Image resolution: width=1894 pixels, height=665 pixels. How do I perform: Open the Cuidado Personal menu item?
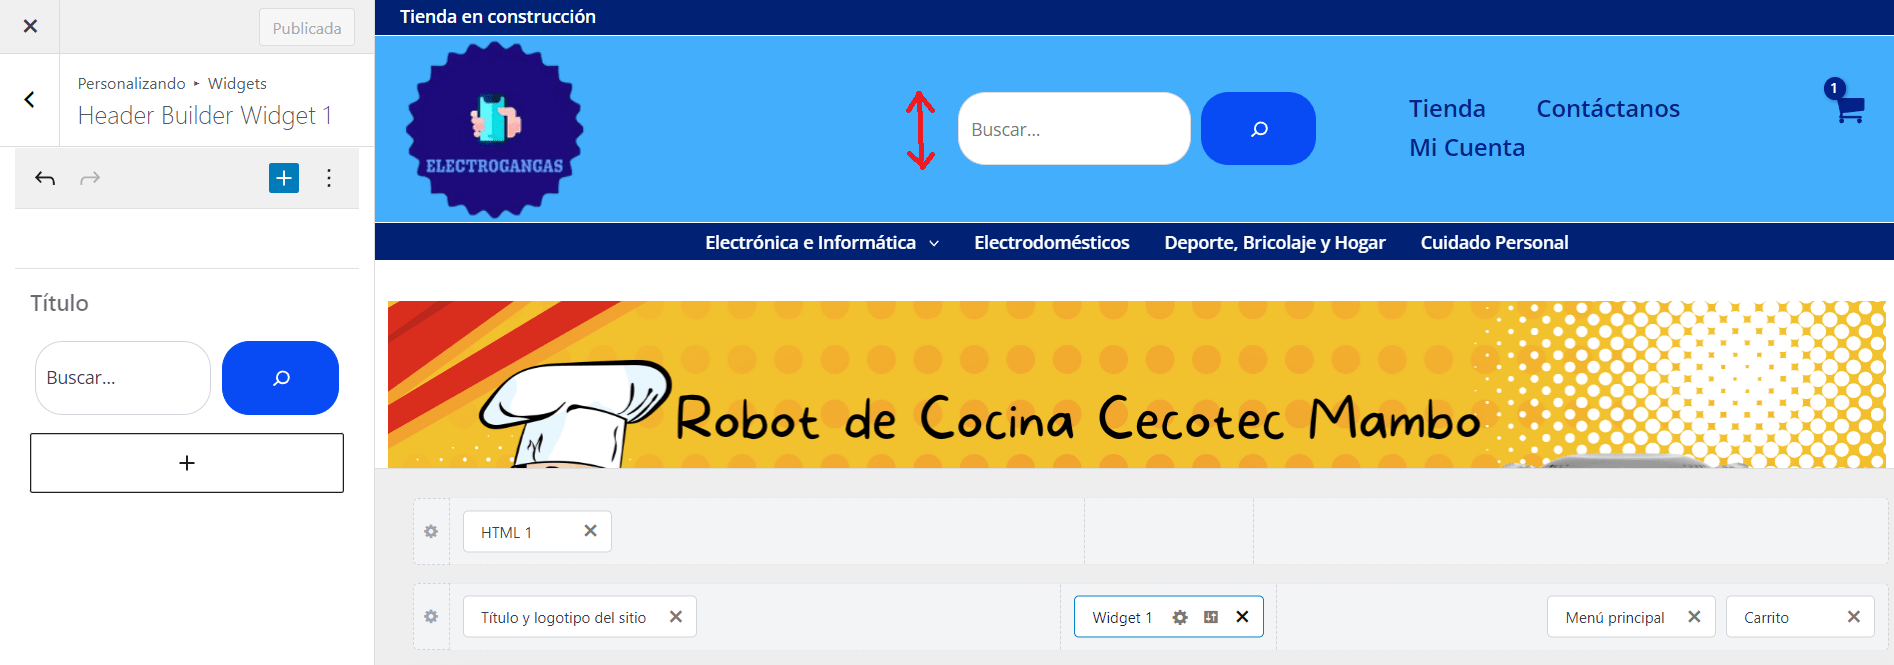[x=1494, y=242]
